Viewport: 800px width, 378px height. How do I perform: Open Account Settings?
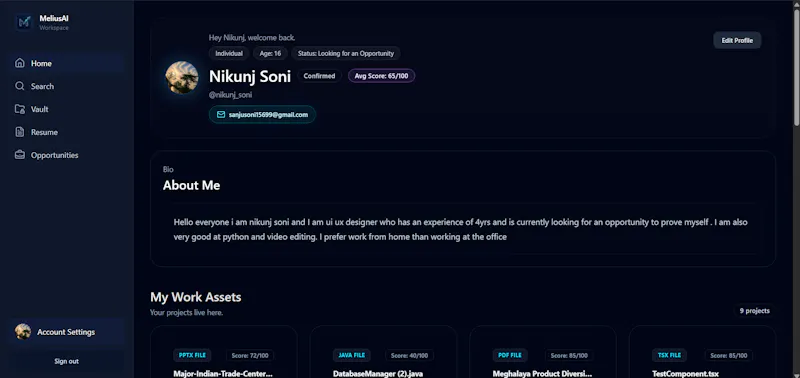click(x=66, y=332)
